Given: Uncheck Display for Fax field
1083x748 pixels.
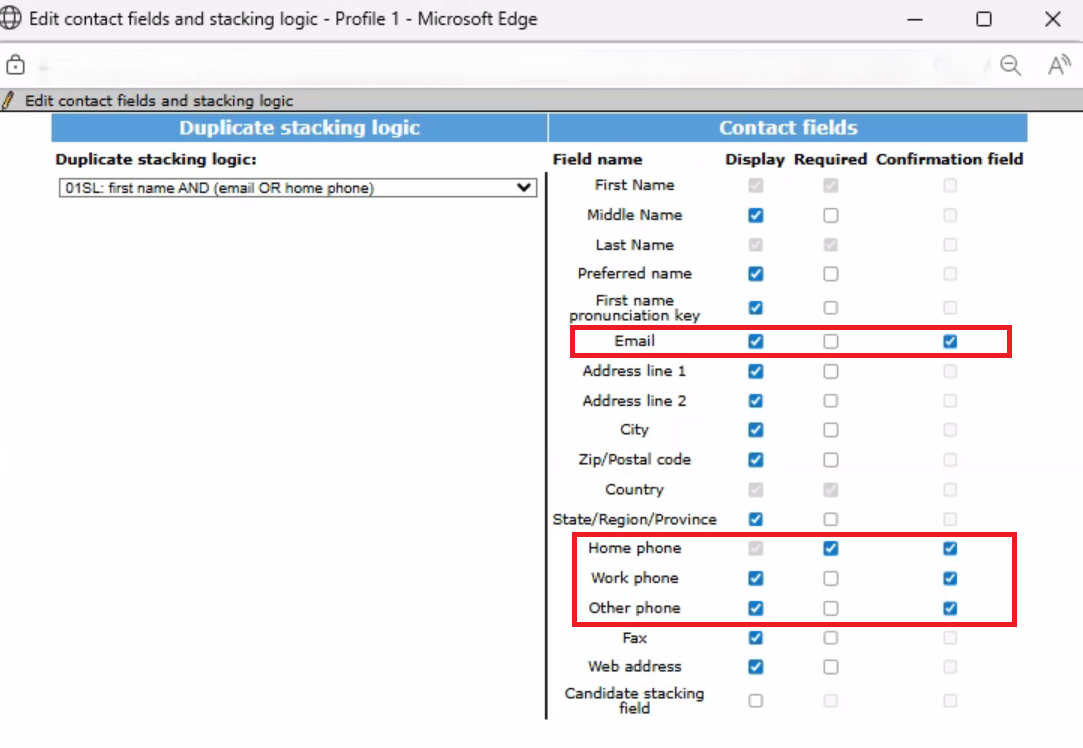Looking at the screenshot, I should point(755,638).
